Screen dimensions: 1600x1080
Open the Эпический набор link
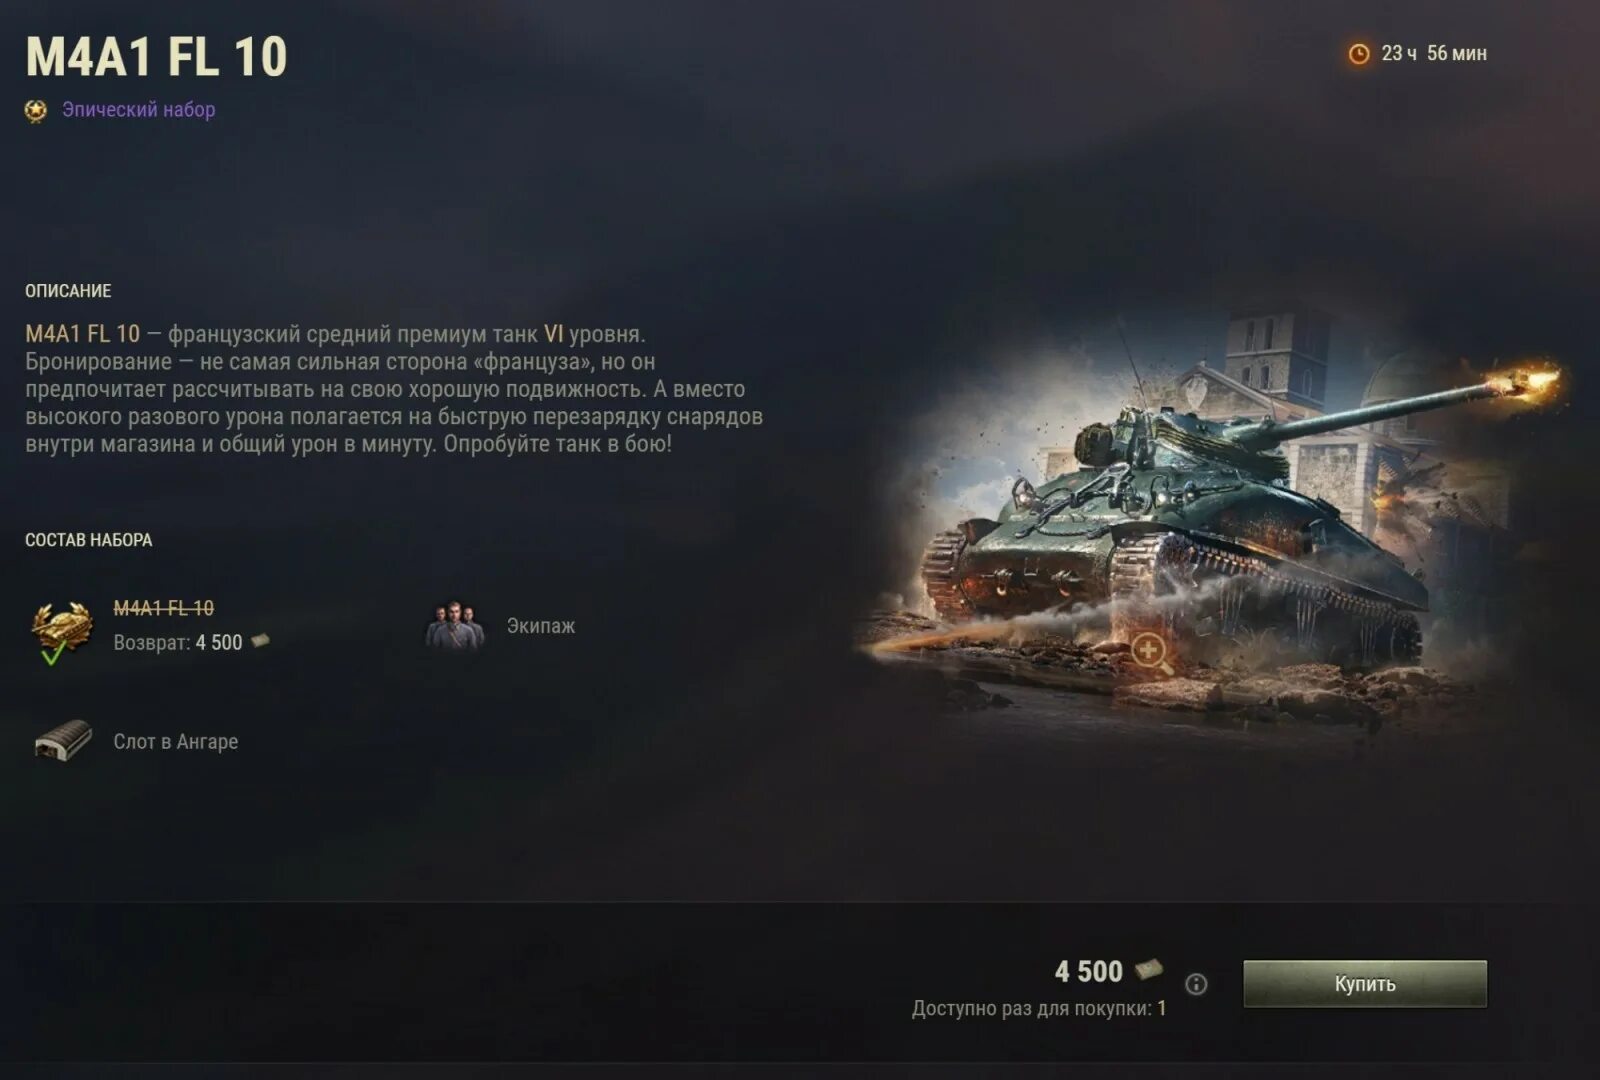click(138, 109)
